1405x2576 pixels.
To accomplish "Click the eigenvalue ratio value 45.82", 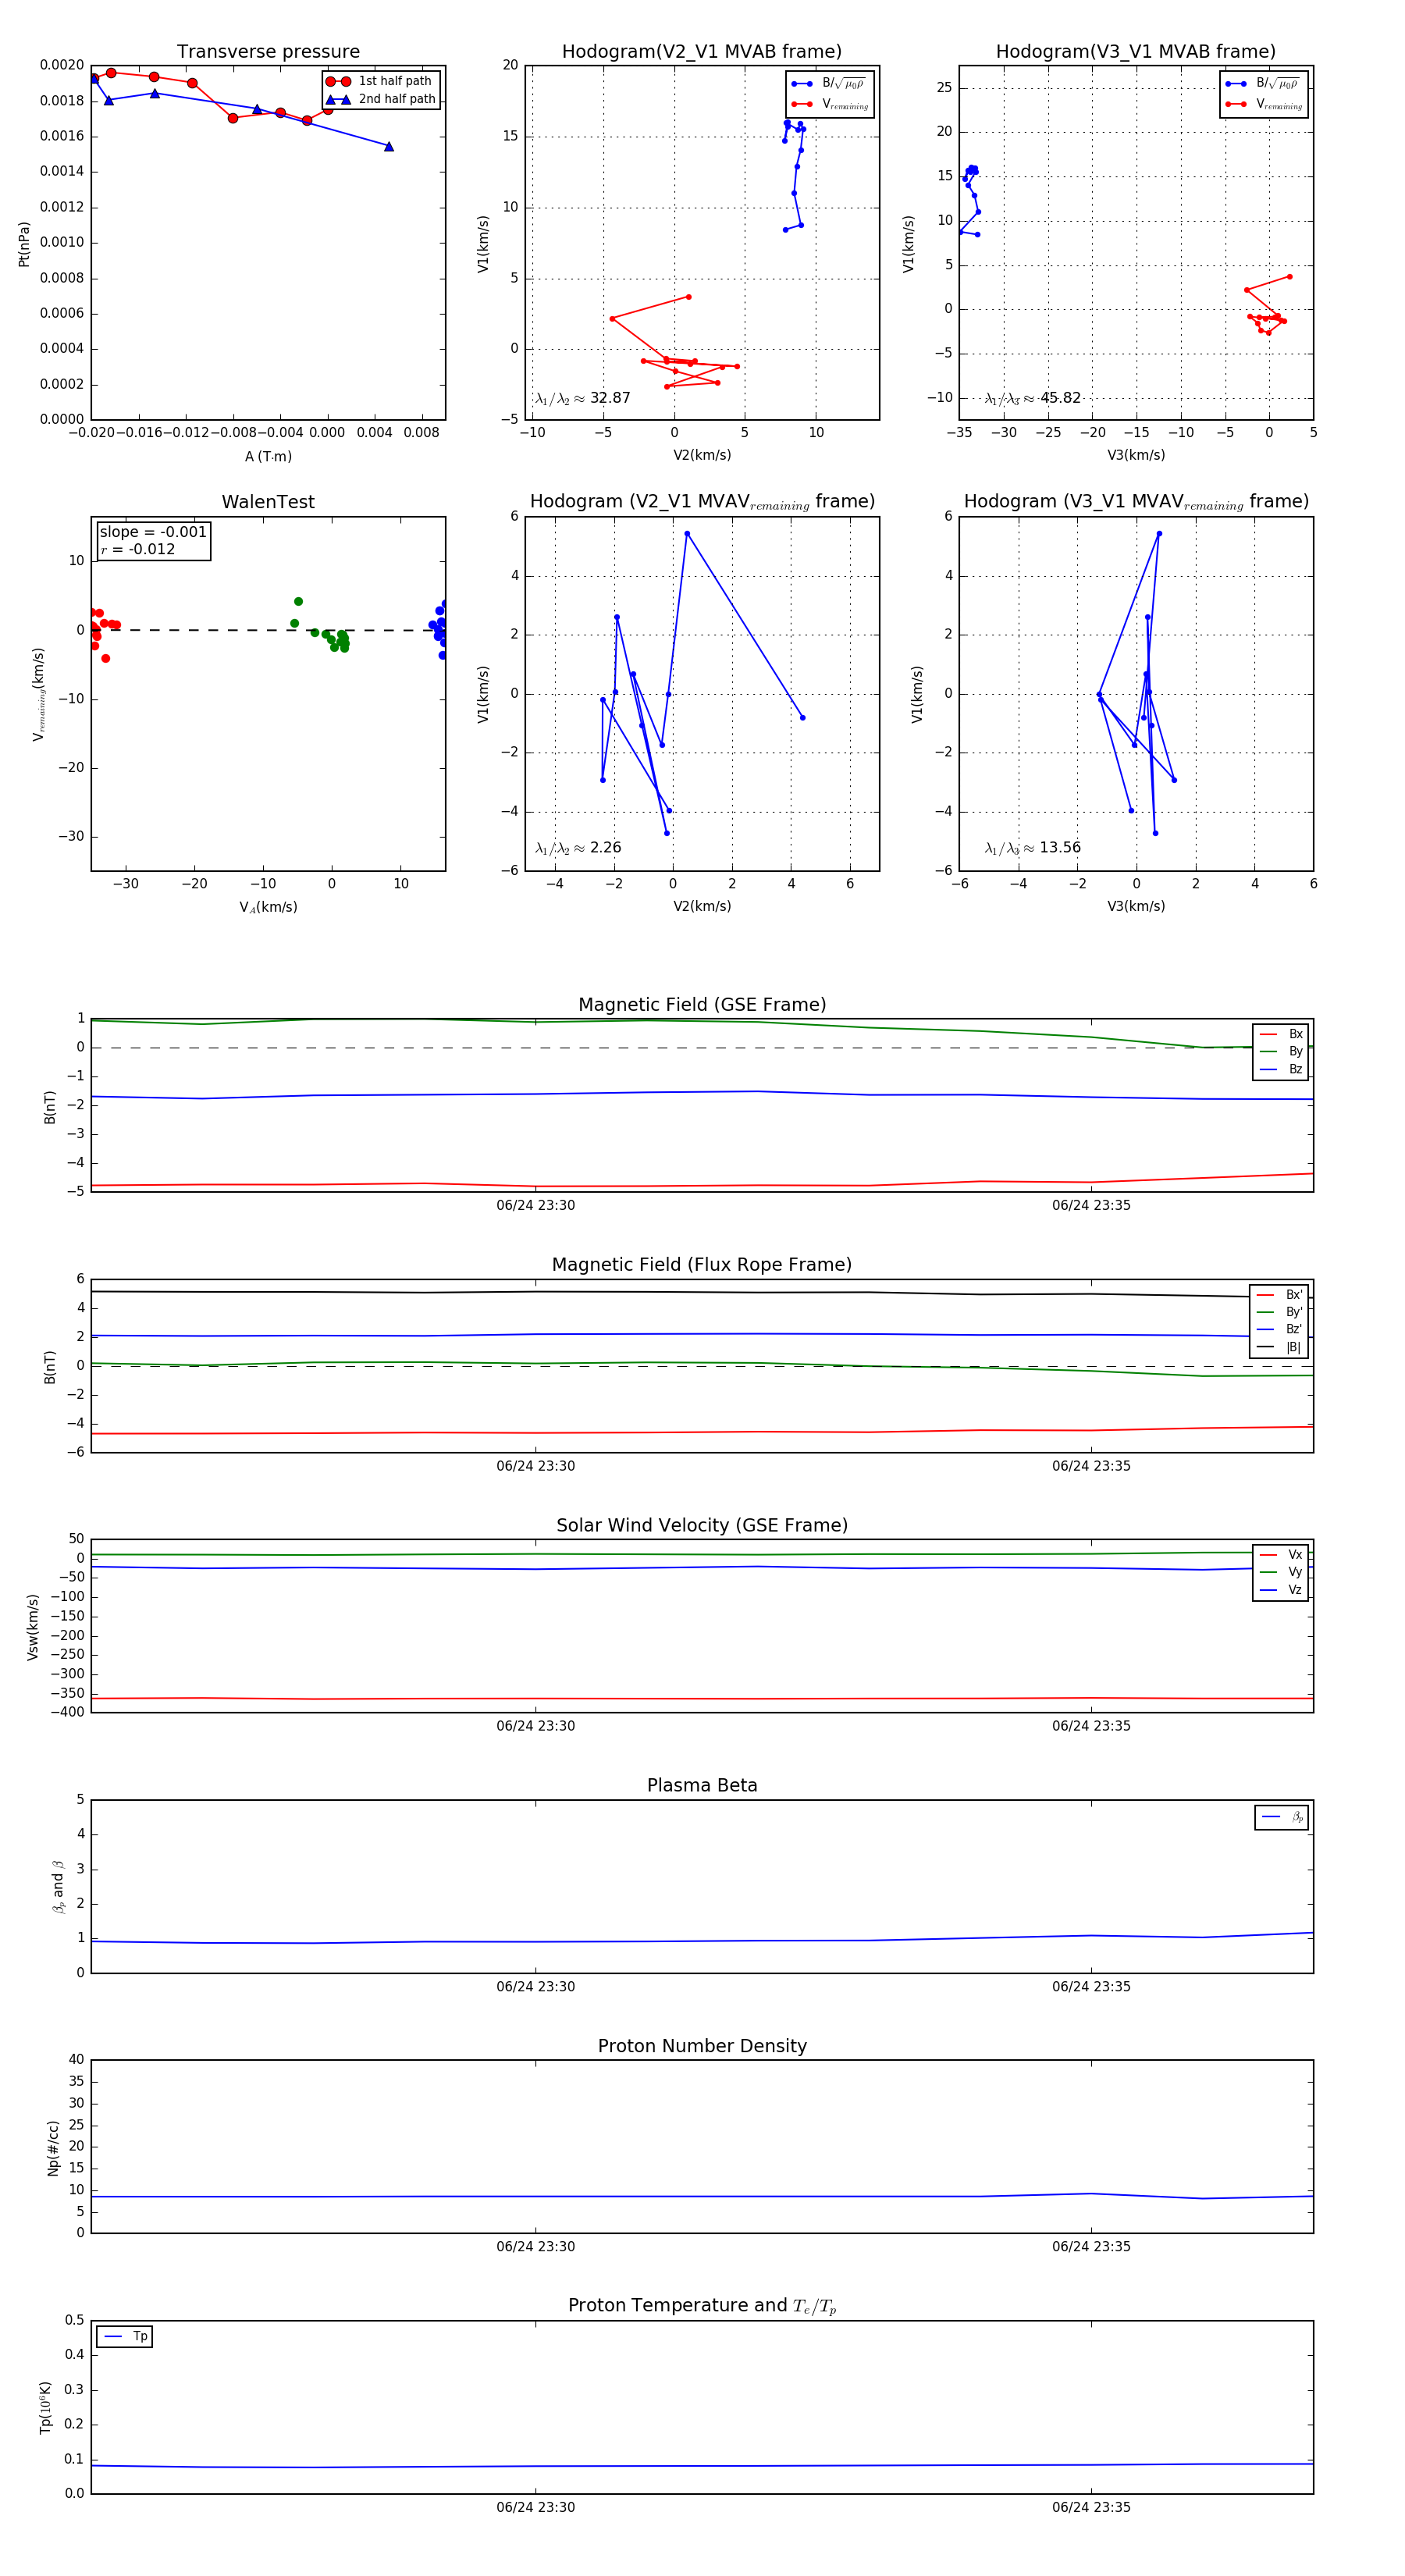I will click(1060, 398).
